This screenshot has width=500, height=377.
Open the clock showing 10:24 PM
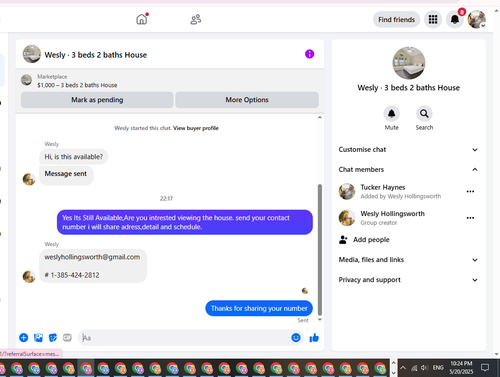point(461,367)
